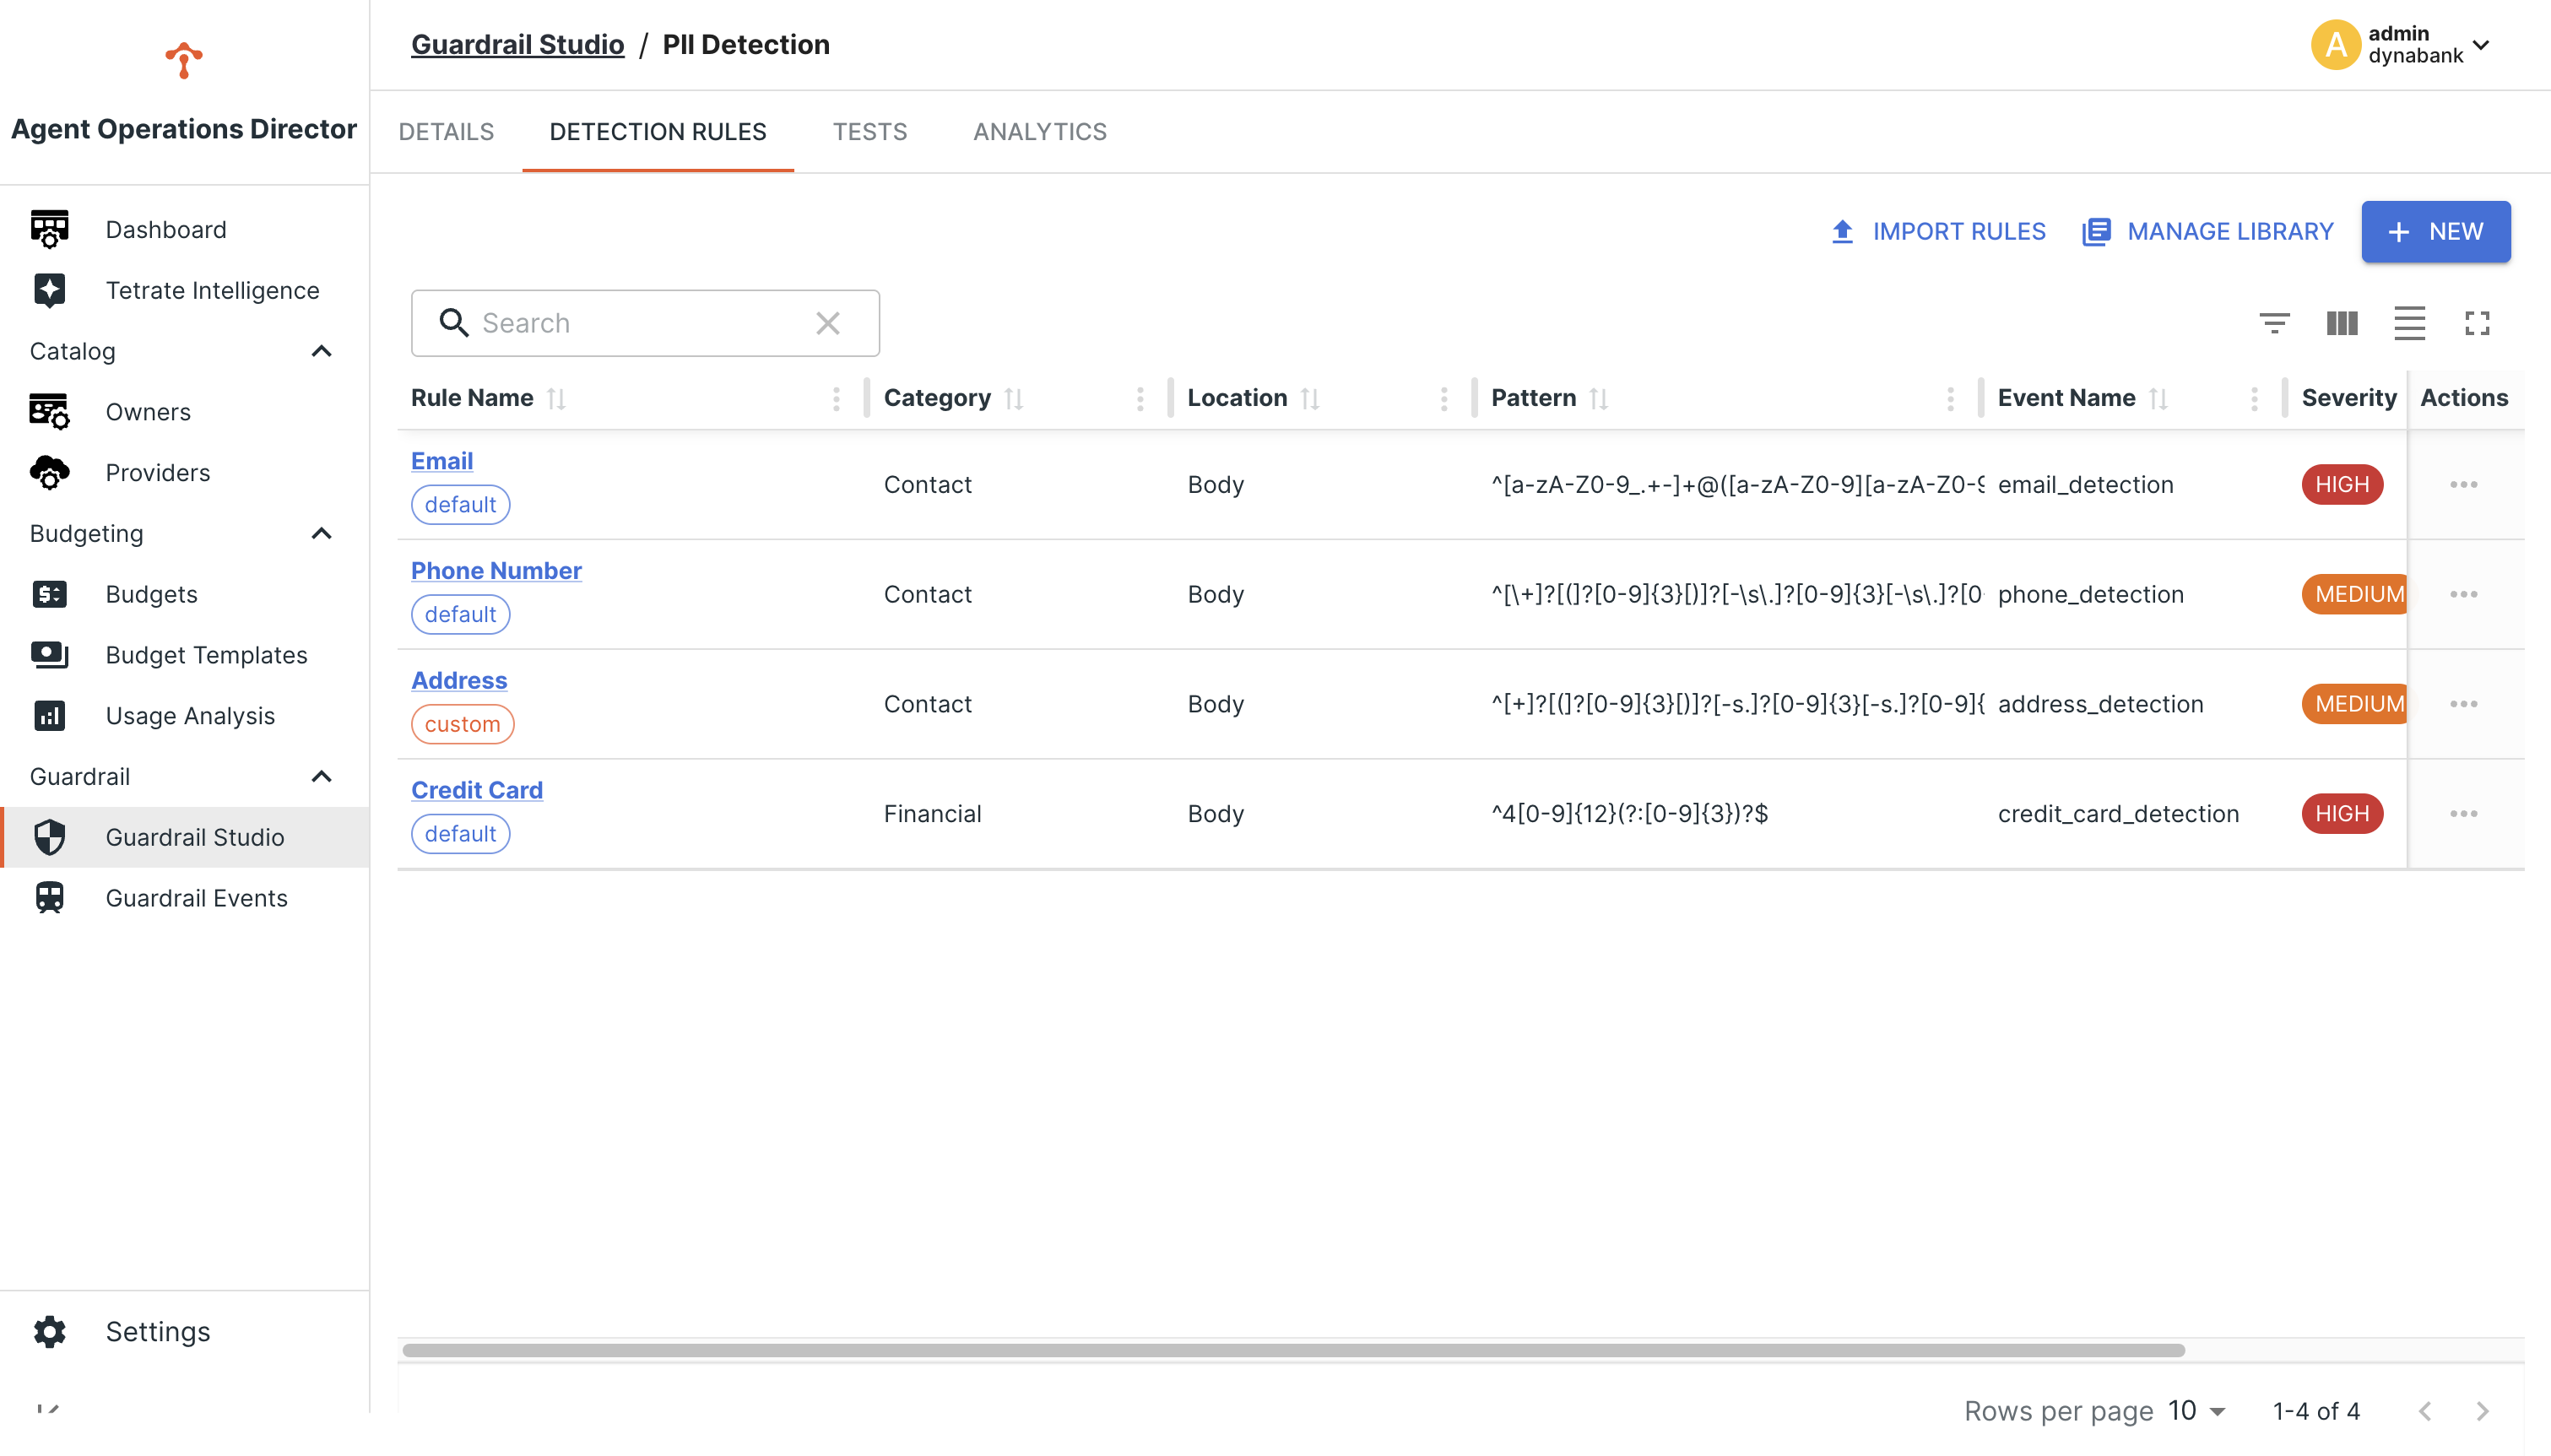Open Event Name column options menu
The height and width of the screenshot is (1456, 2551).
[2254, 399]
